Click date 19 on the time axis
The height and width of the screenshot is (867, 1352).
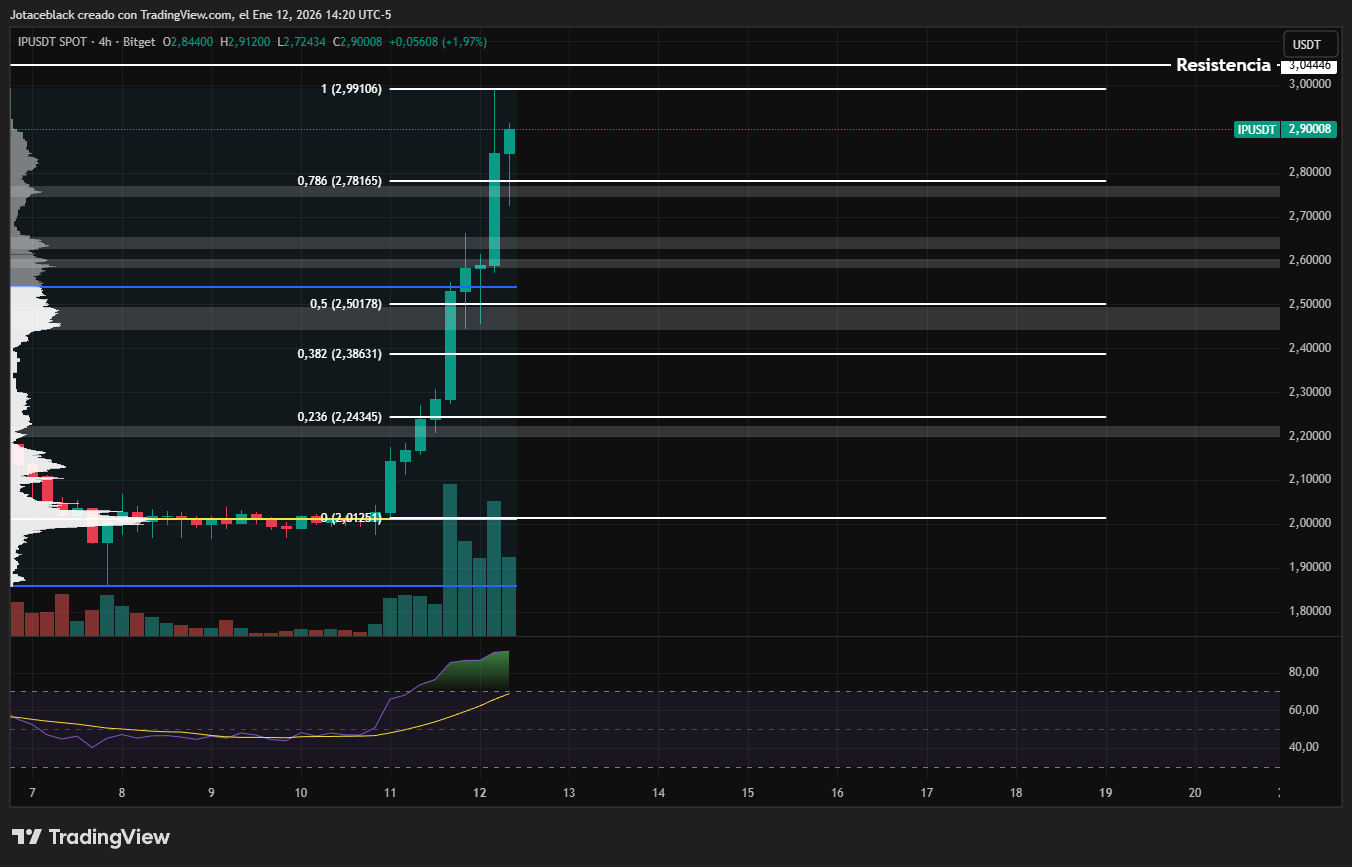coord(1106,793)
